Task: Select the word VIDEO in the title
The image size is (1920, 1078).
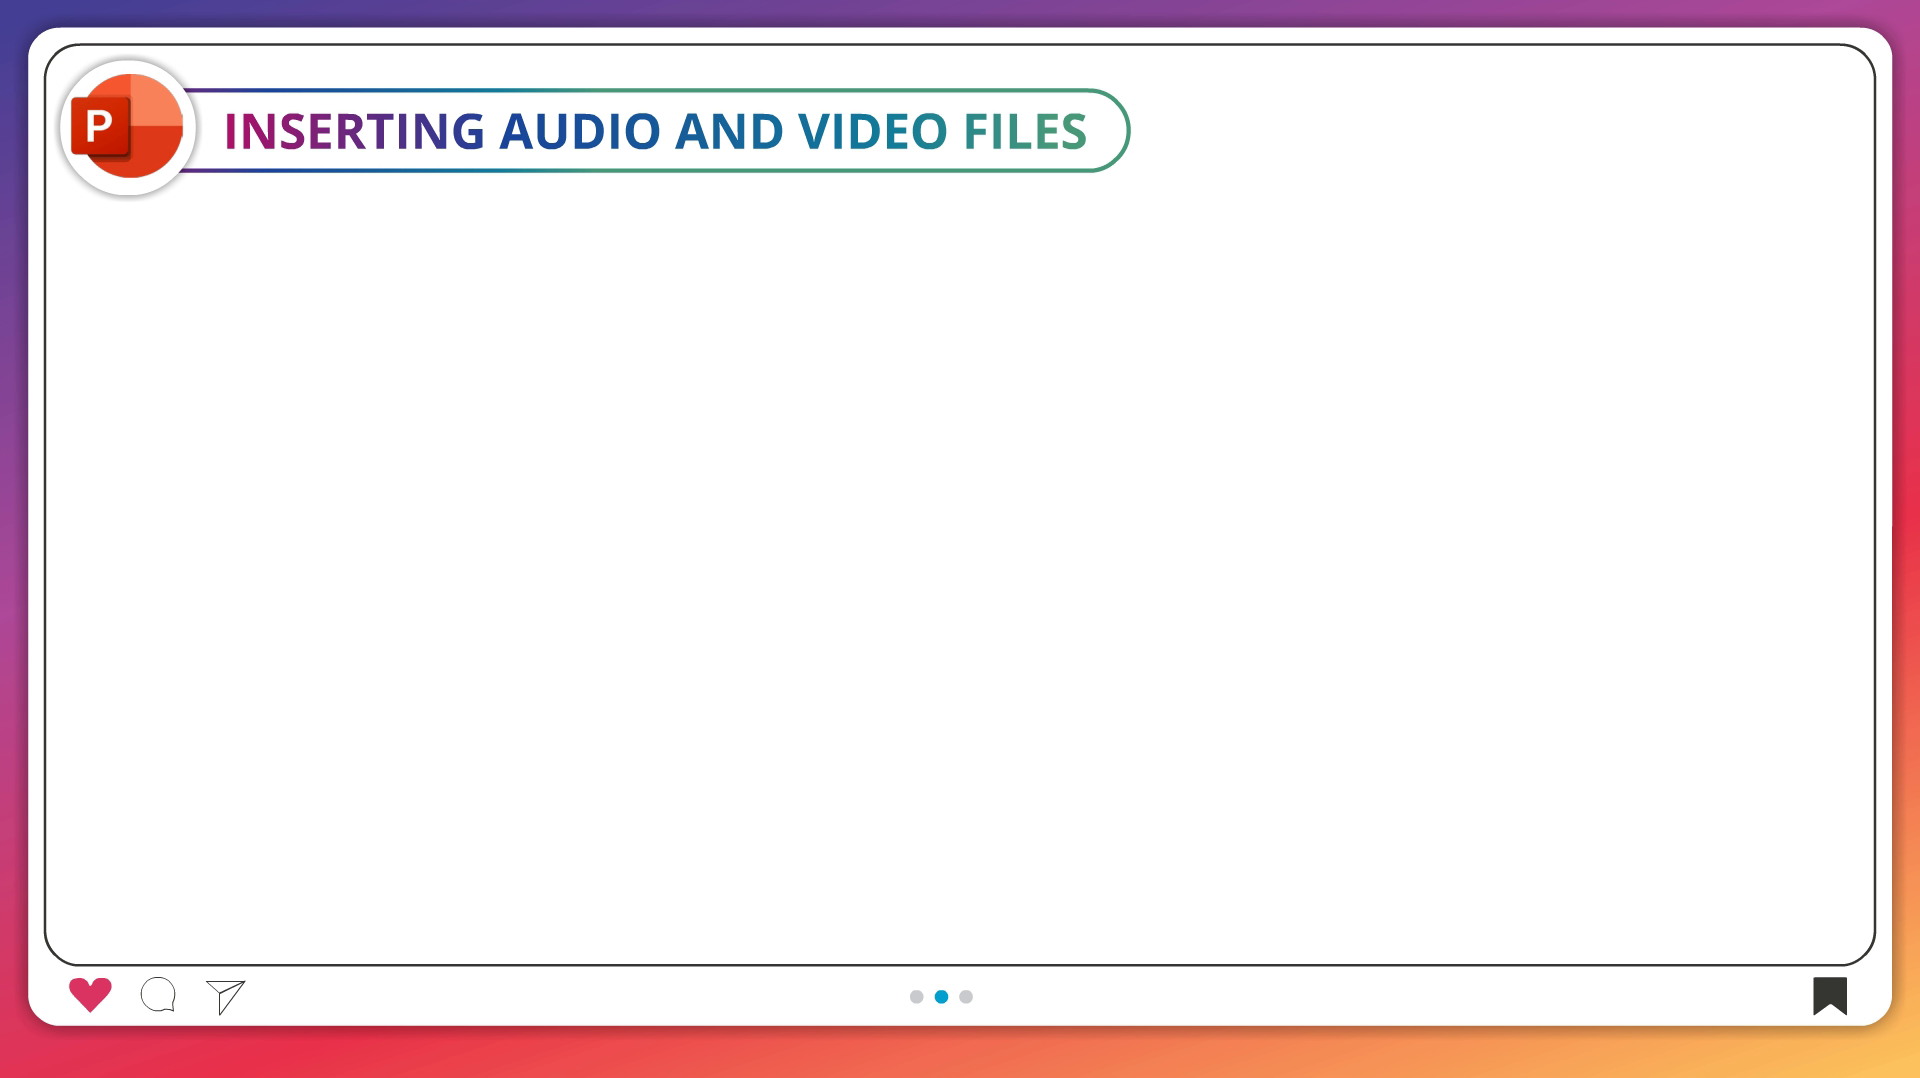Action: coord(872,132)
